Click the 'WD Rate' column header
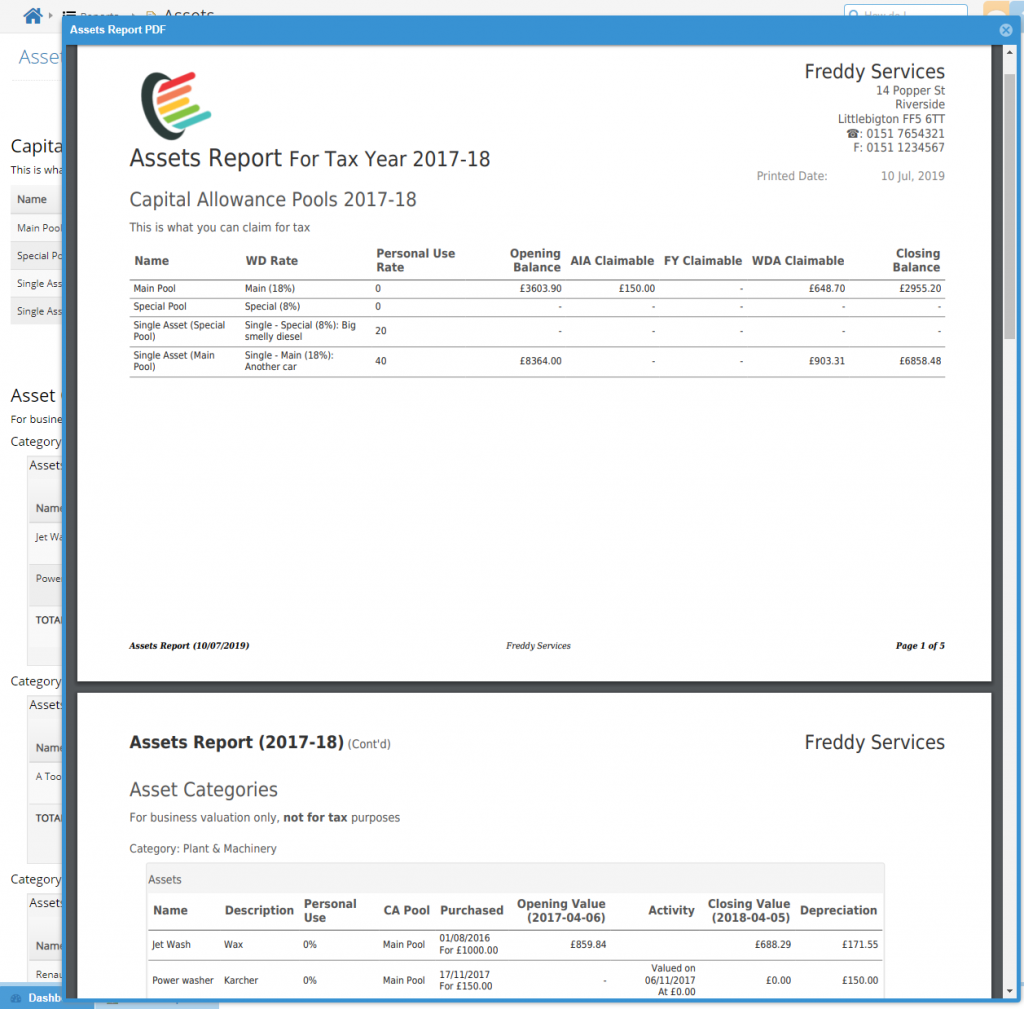This screenshot has width=1024, height=1009. tap(272, 261)
